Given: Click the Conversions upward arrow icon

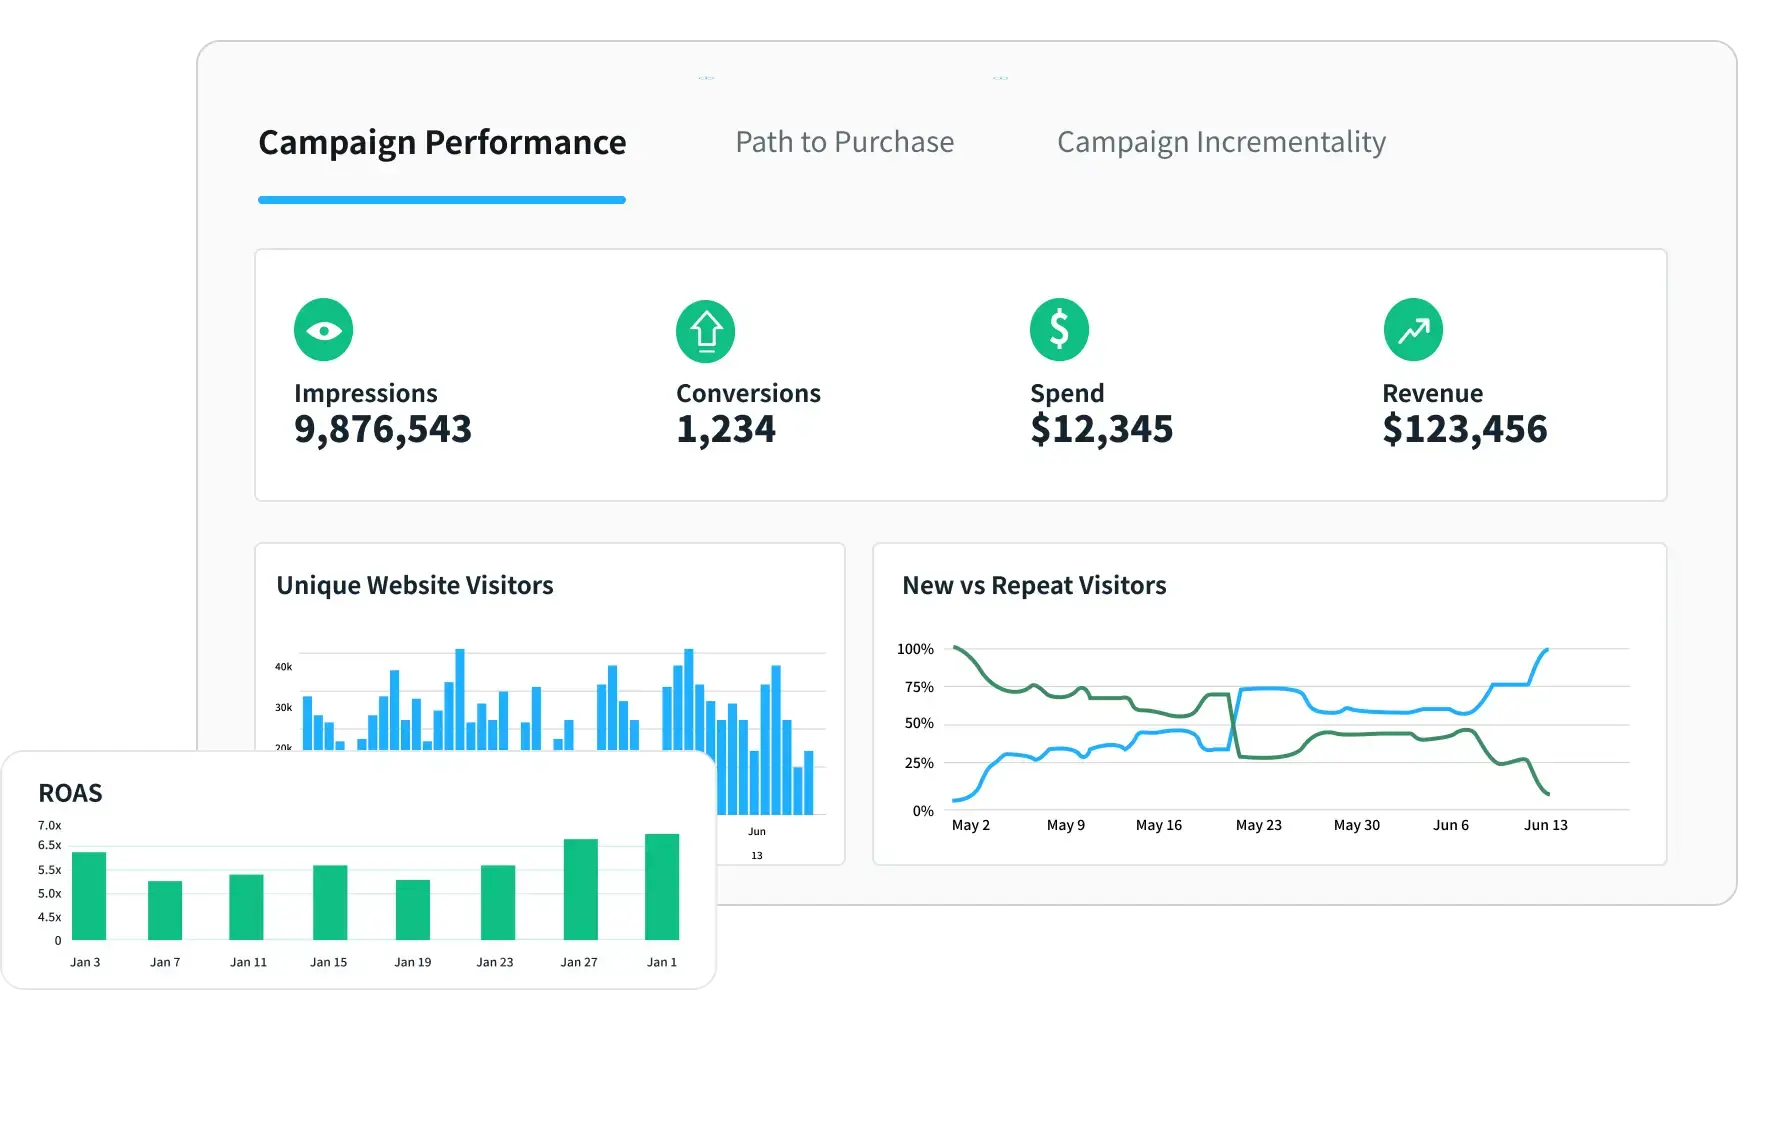Looking at the screenshot, I should point(705,331).
